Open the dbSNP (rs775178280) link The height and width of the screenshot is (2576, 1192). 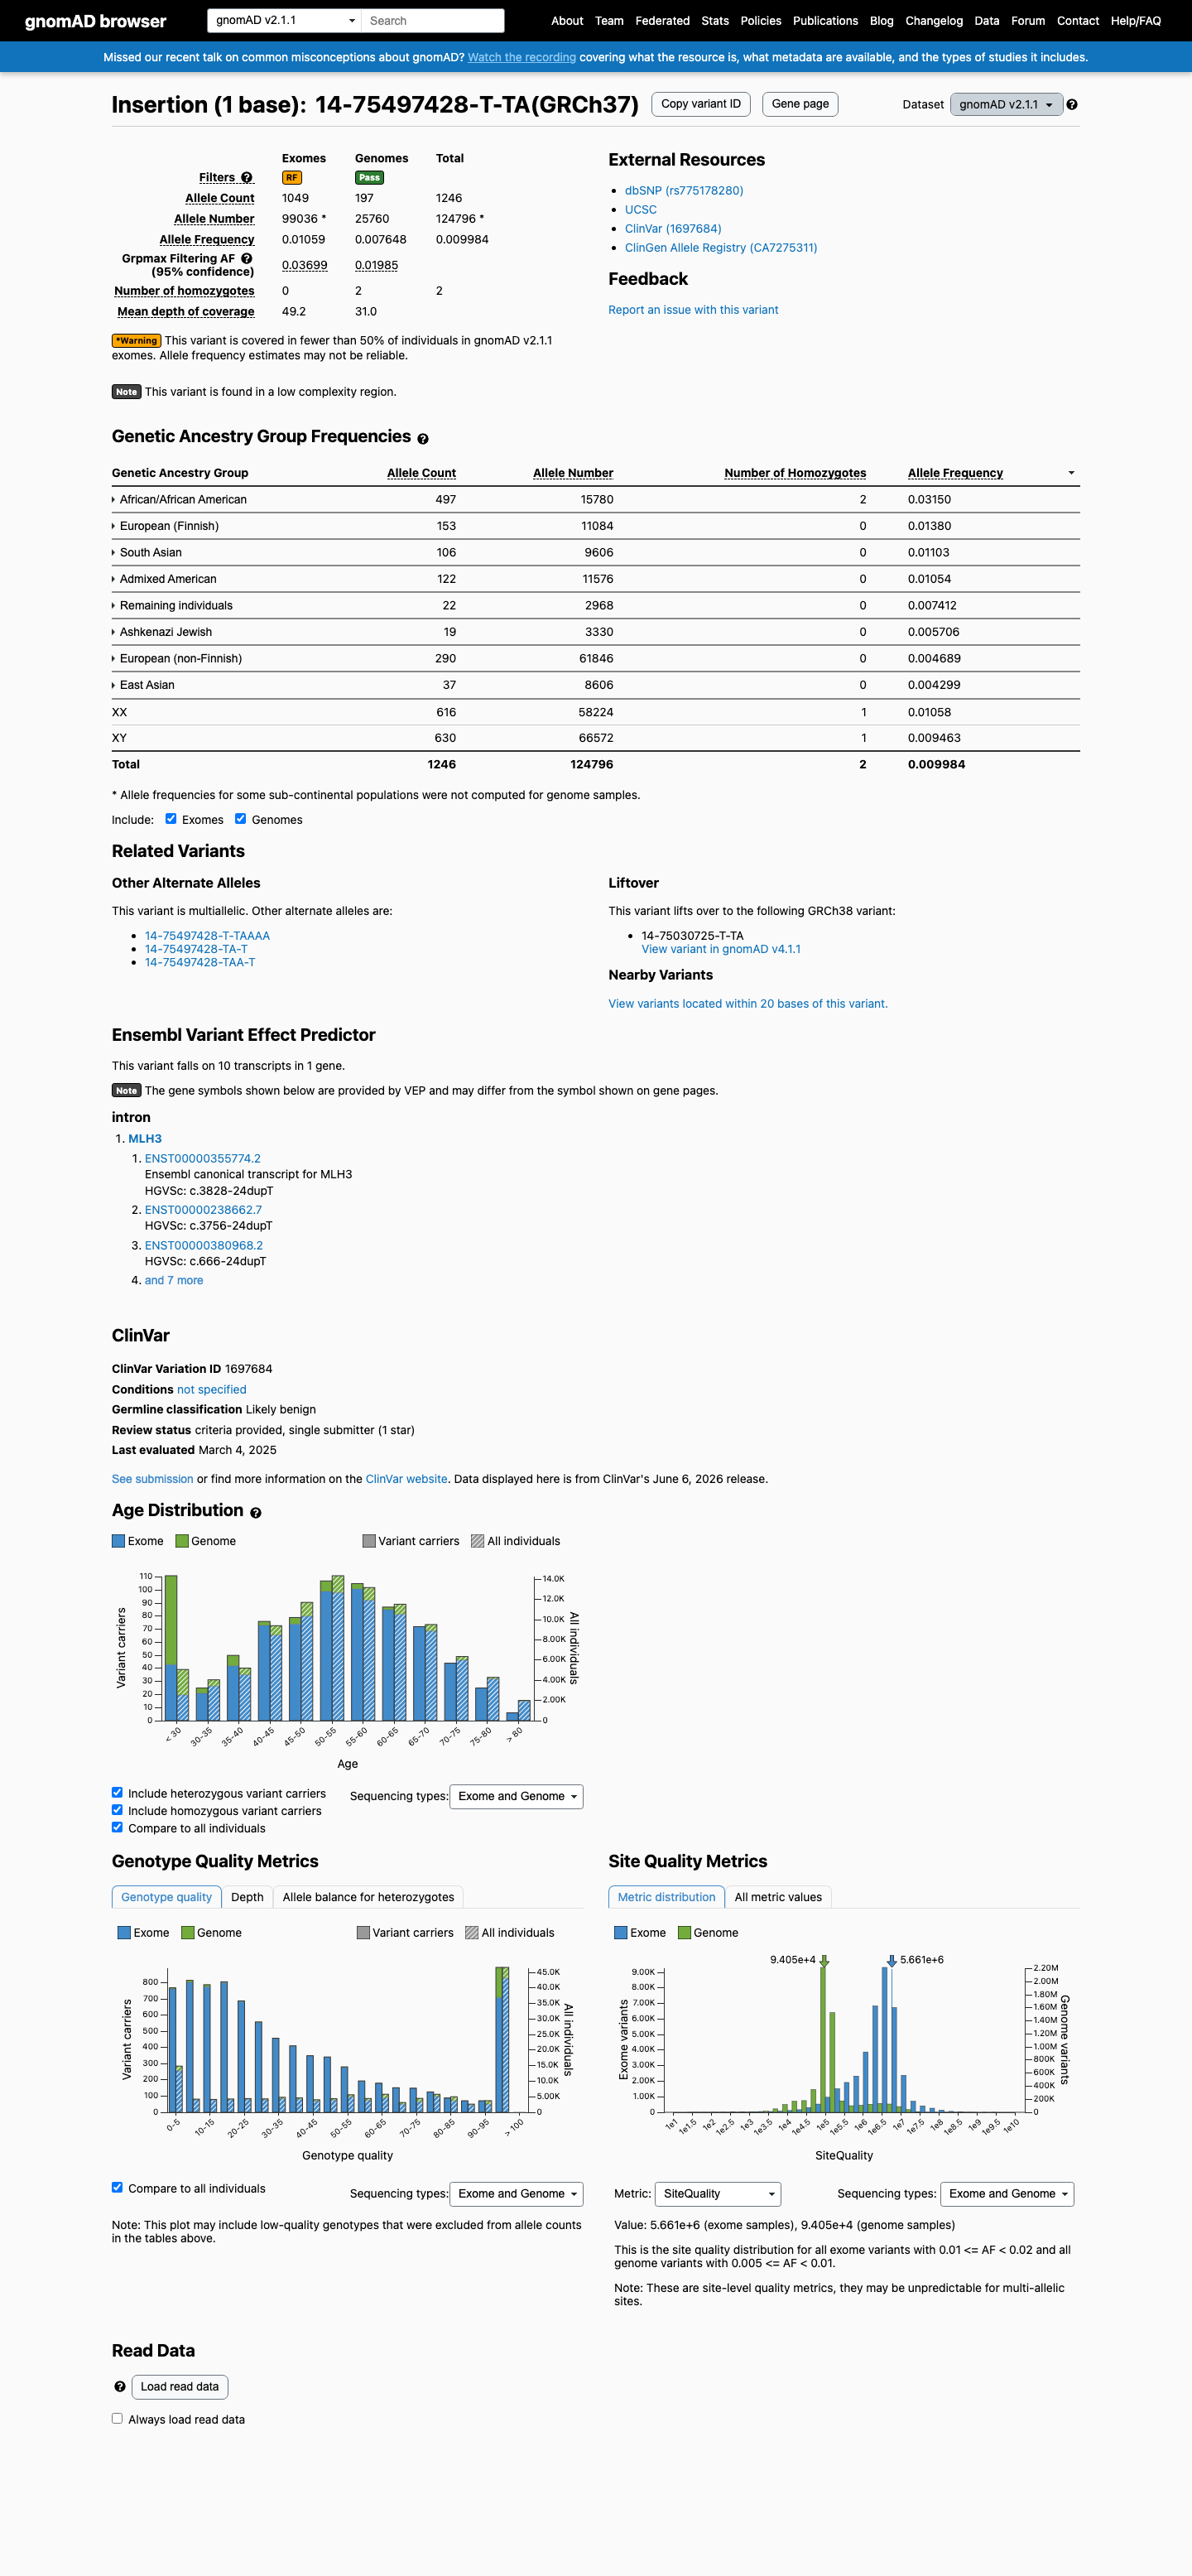point(684,191)
